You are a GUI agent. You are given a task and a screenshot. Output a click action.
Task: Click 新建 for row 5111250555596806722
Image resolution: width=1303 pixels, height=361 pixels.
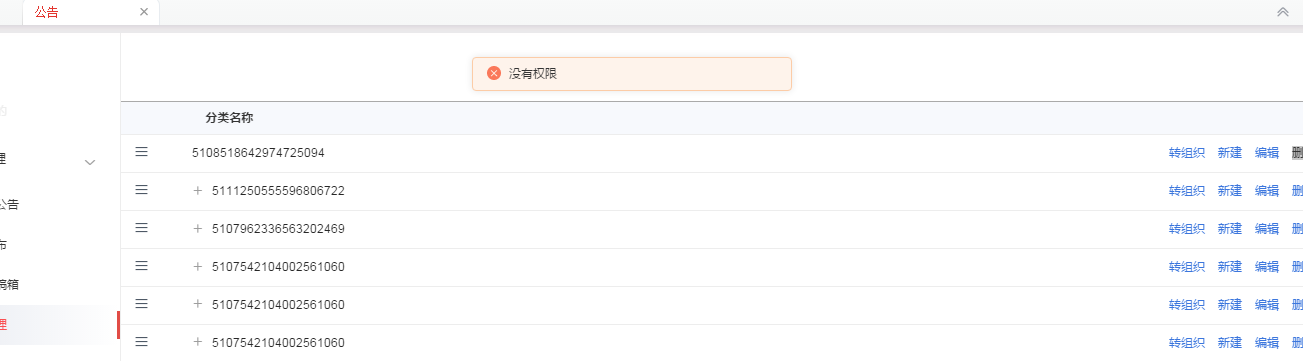coord(1229,191)
